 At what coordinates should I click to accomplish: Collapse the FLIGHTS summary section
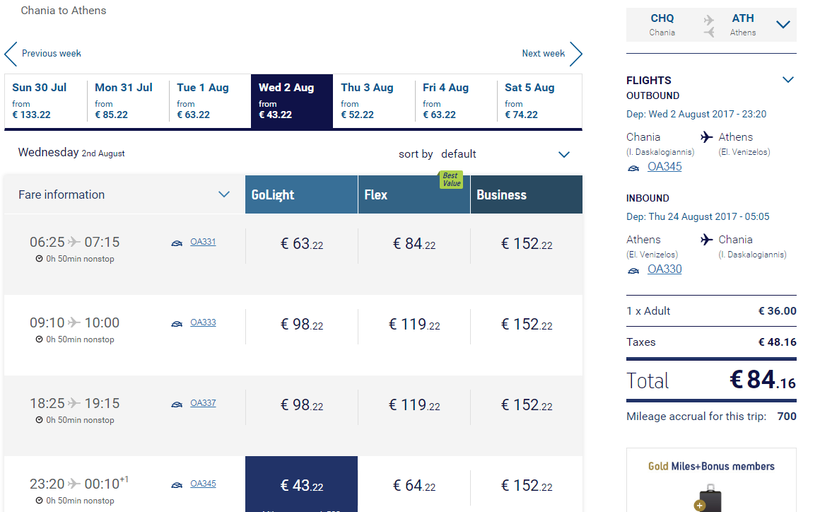(788, 80)
